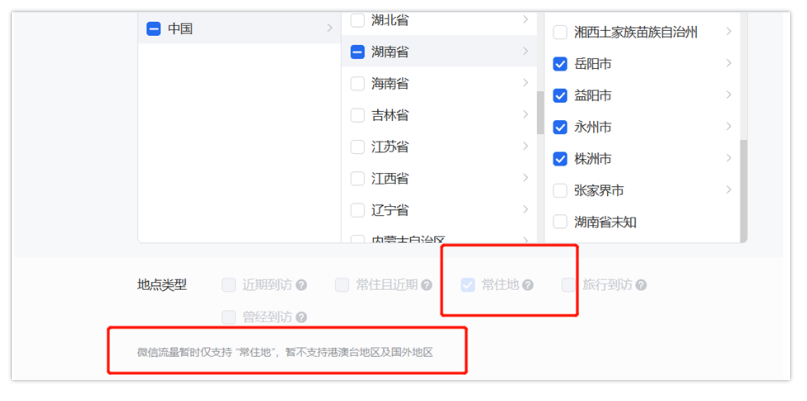
Task: Select the 中国 label text
Action: (180, 29)
